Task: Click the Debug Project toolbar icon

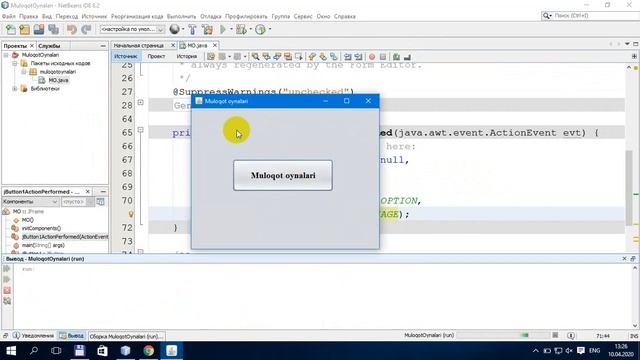Action: pos(241,29)
